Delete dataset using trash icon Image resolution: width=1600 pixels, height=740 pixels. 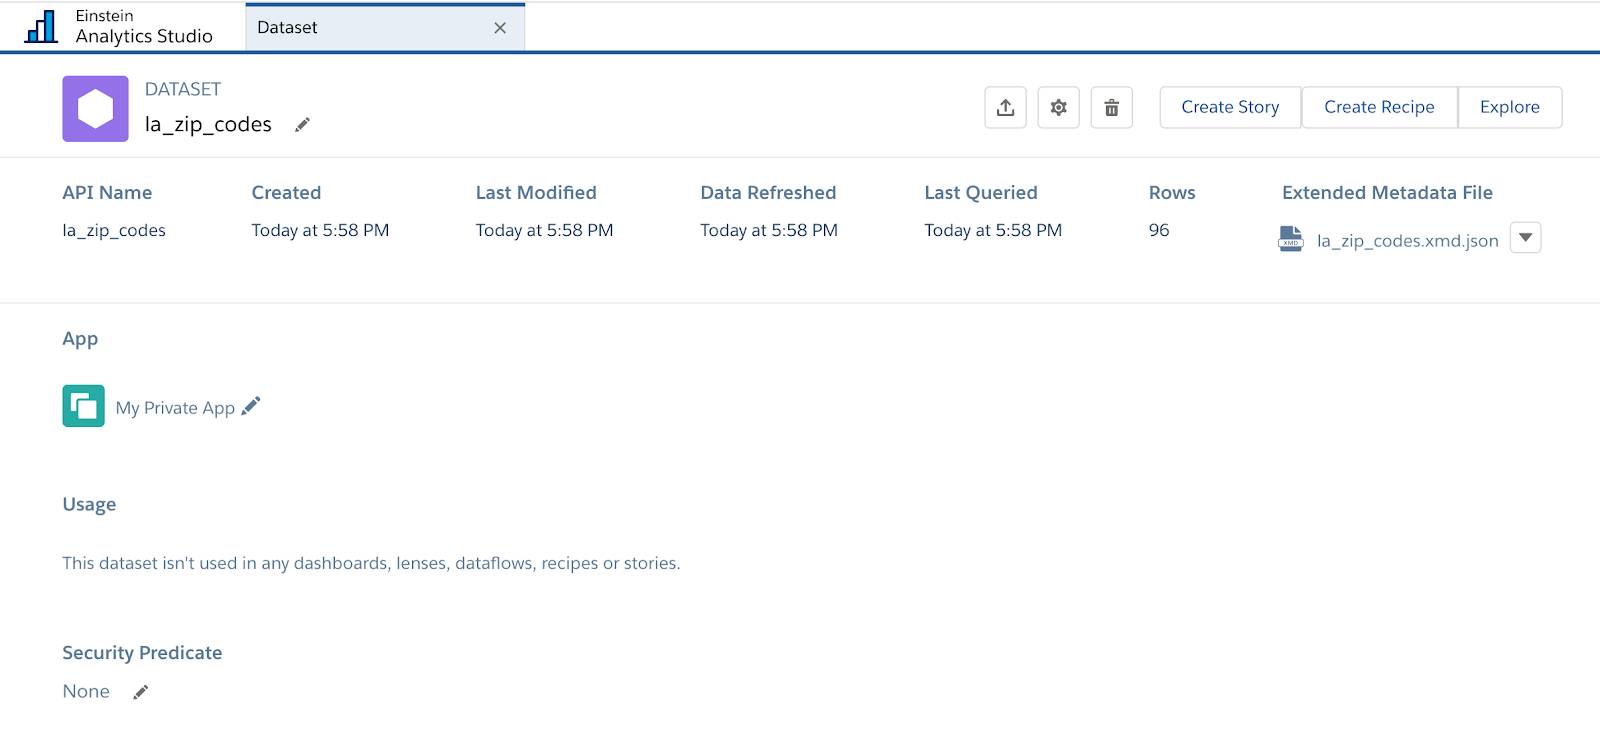[x=1111, y=107]
